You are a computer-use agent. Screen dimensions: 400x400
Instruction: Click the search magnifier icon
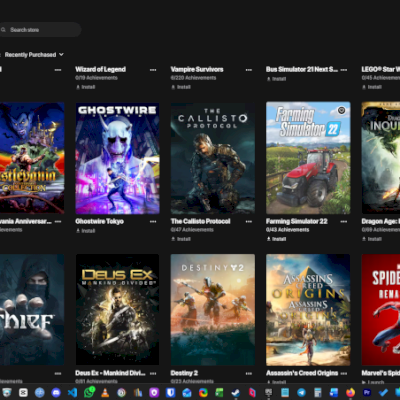tap(3, 30)
